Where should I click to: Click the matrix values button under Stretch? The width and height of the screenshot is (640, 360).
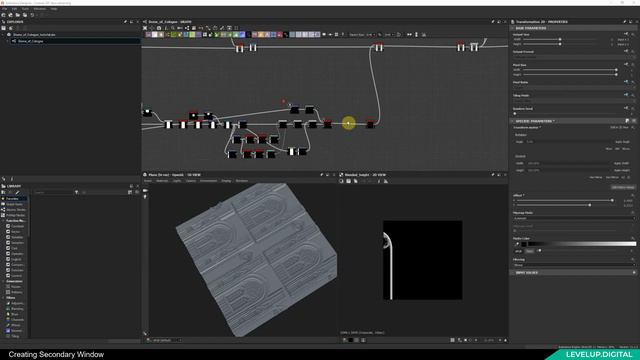tap(623, 187)
